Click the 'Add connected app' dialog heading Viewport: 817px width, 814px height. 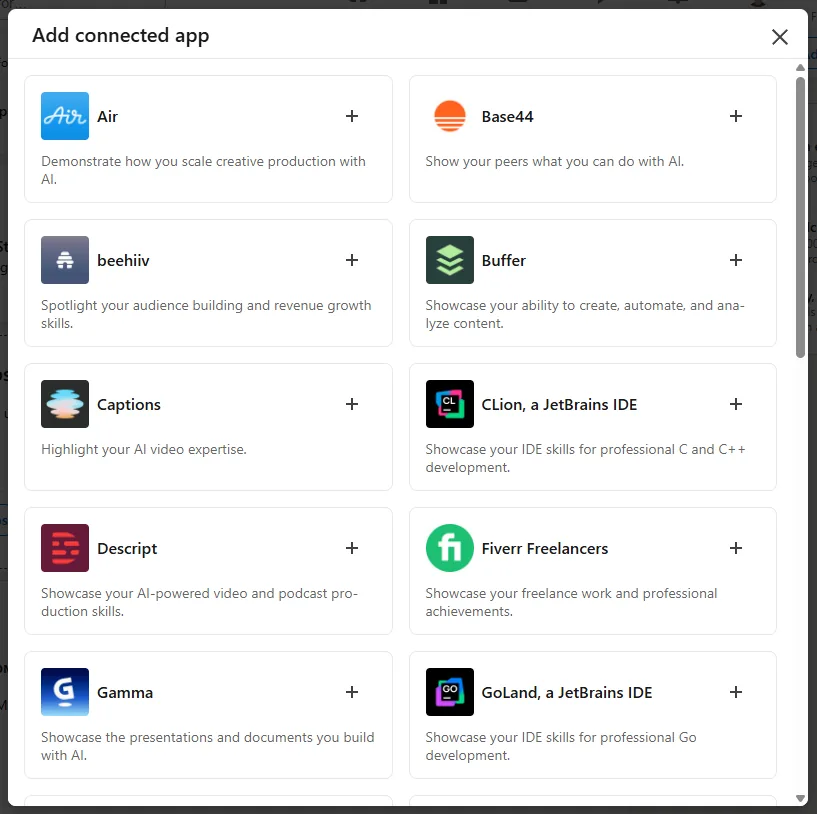click(120, 35)
